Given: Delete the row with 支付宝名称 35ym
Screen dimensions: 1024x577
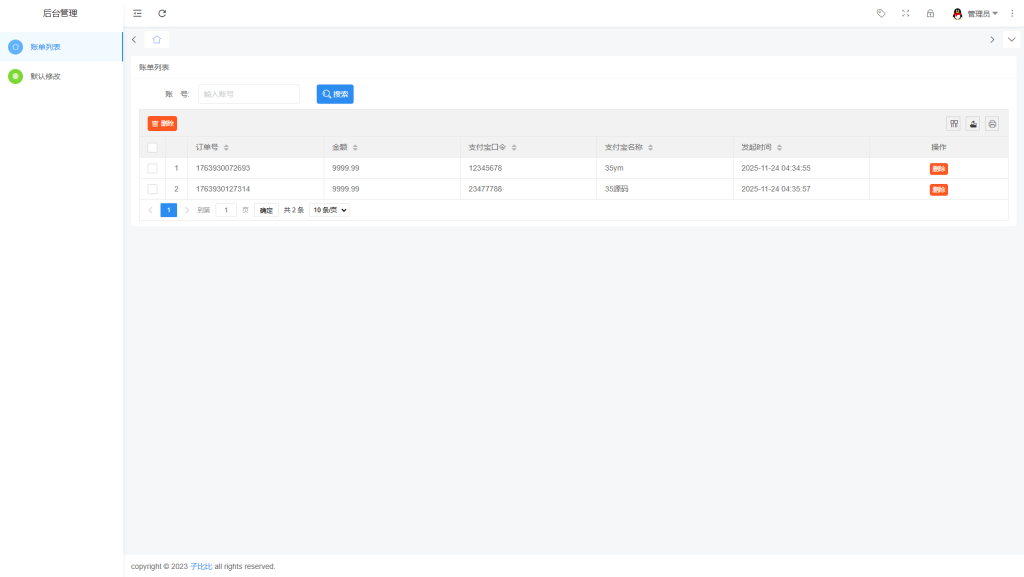Looking at the screenshot, I should [x=938, y=168].
